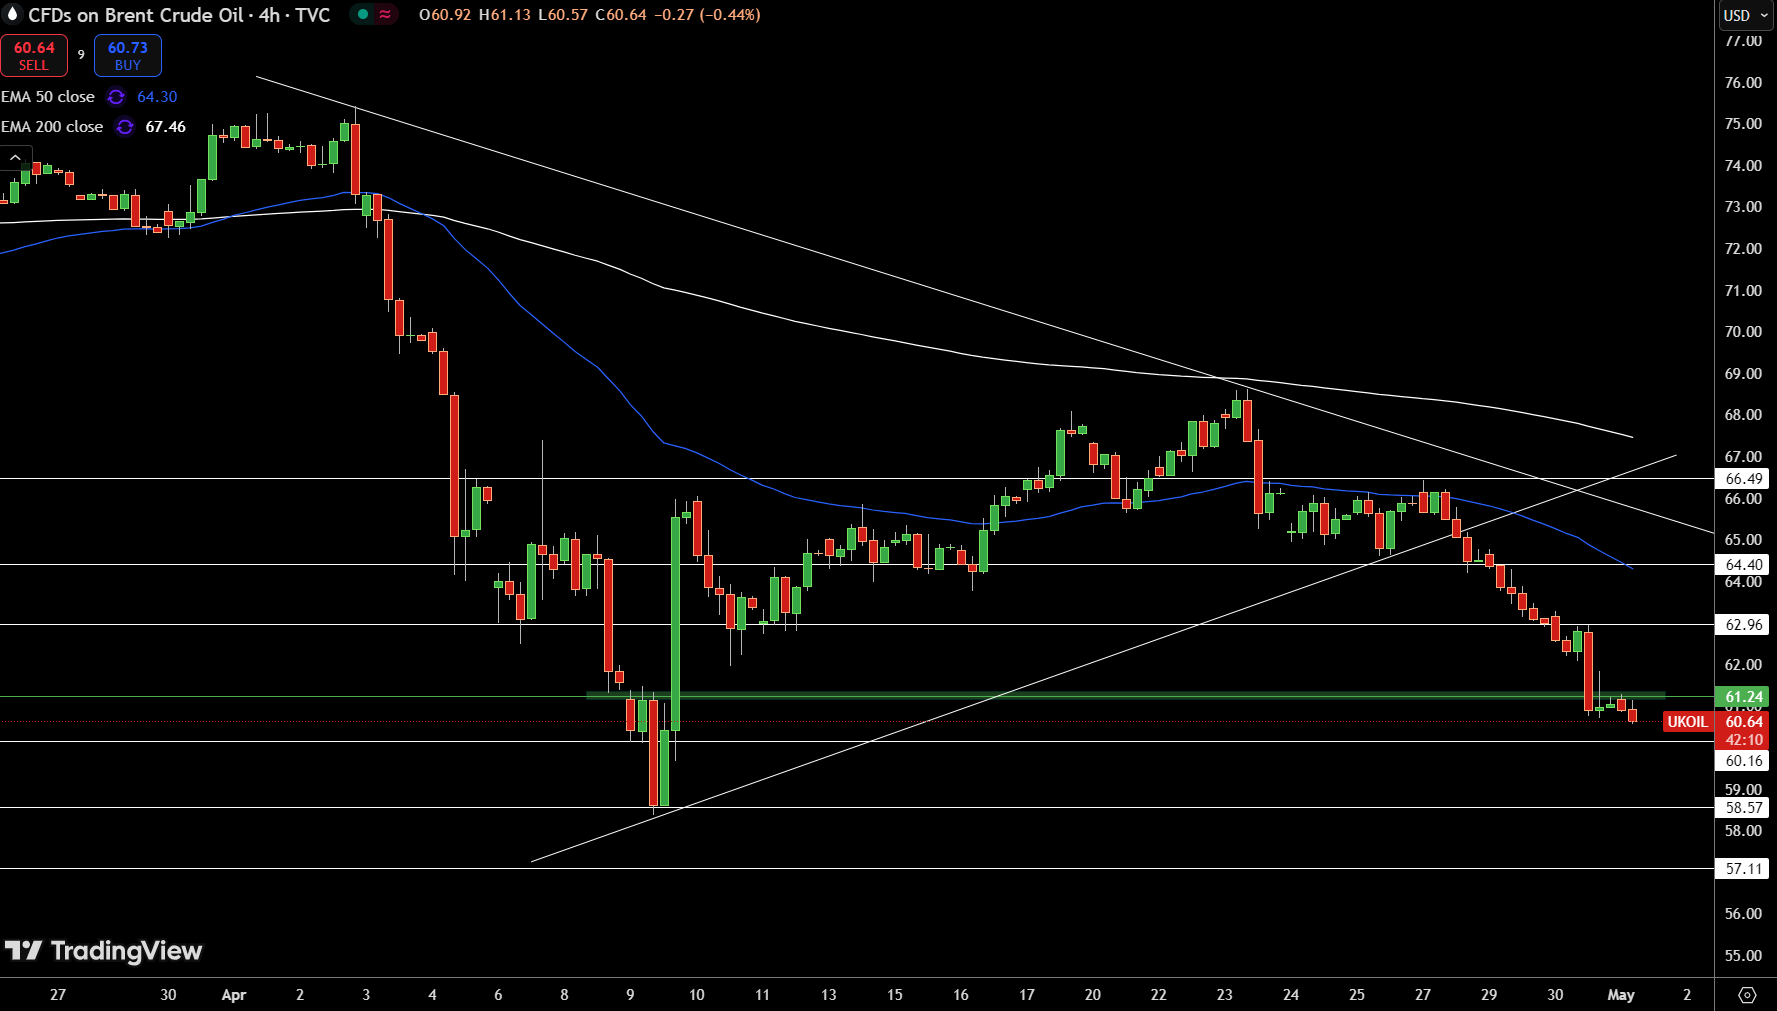Click the May date label on time axis
Viewport: 1777px width, 1011px height.
(x=1621, y=995)
